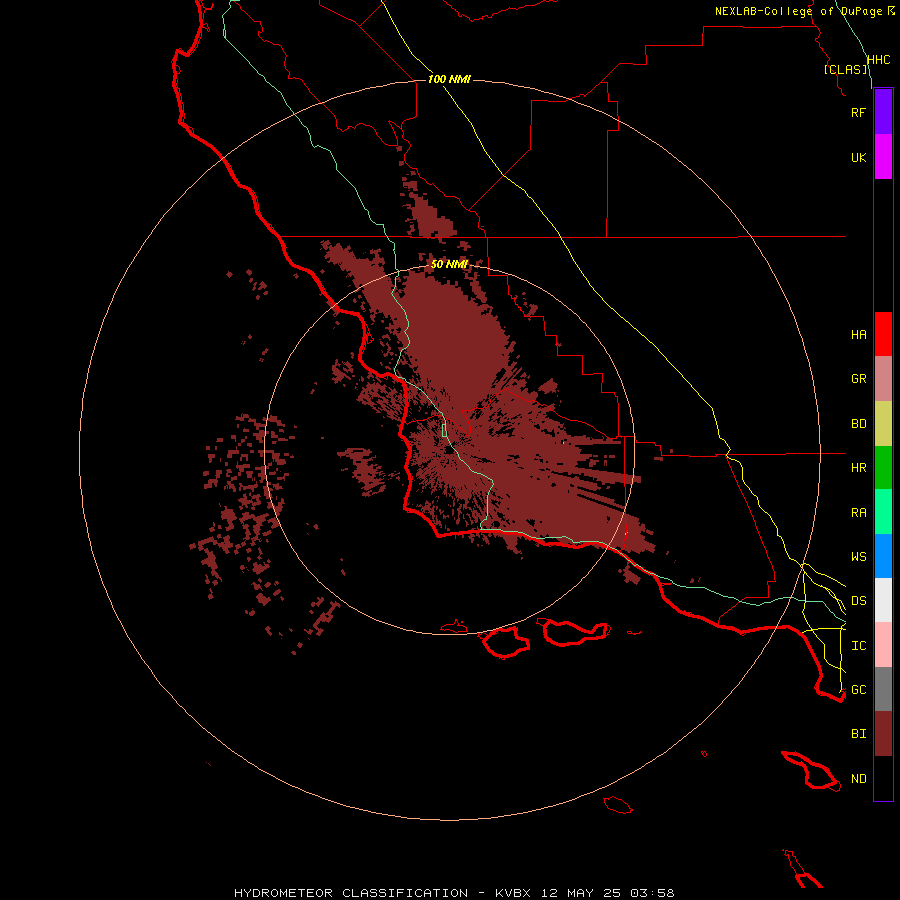This screenshot has height=900, width=900.
Task: Click the GC gray legend swatch
Action: pyautogui.click(x=883, y=689)
